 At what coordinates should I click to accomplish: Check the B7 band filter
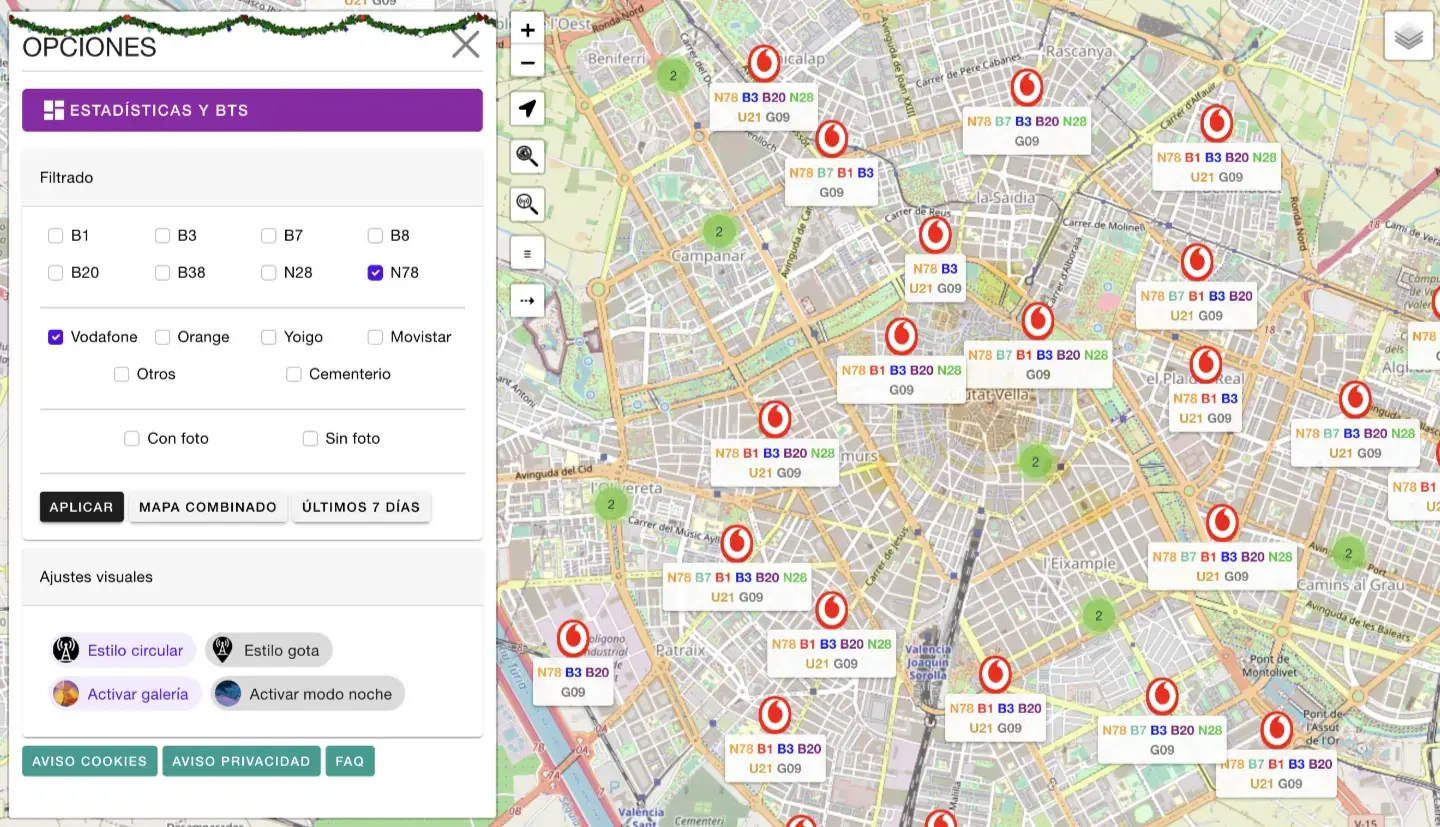[268, 236]
